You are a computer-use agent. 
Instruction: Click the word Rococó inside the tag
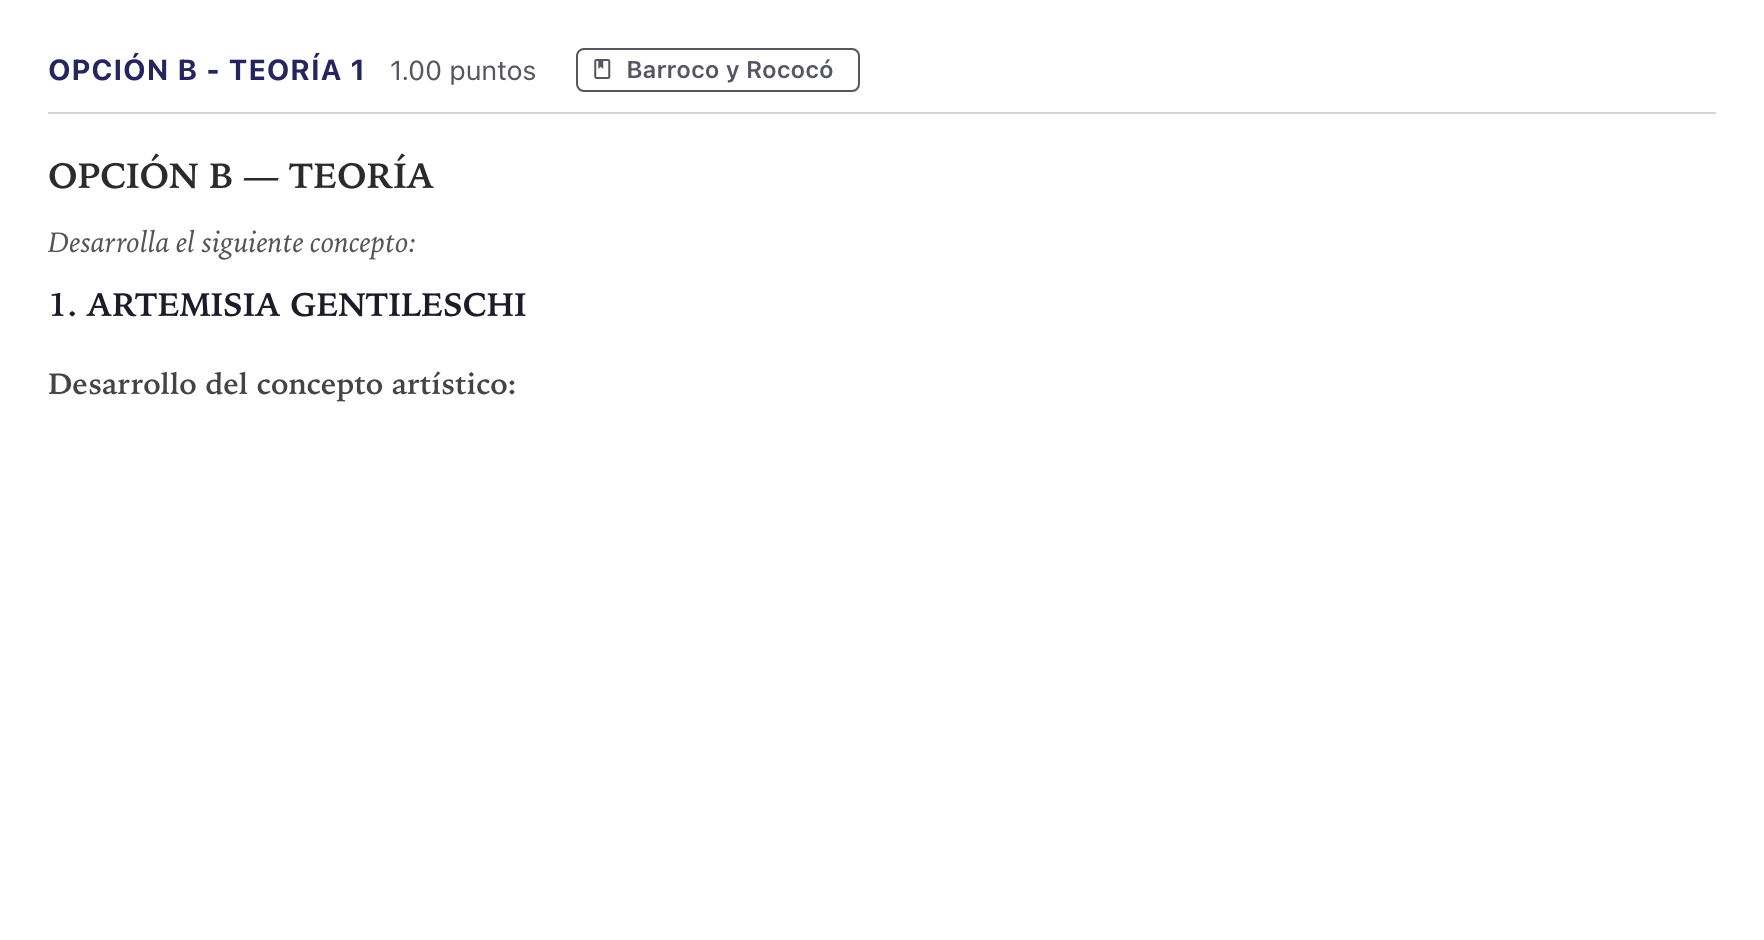point(789,70)
